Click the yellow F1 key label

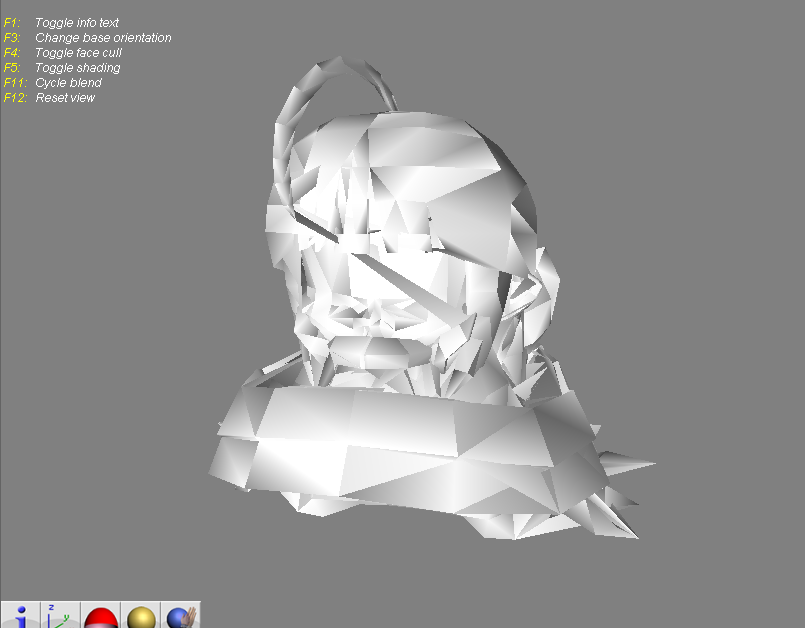click(12, 22)
